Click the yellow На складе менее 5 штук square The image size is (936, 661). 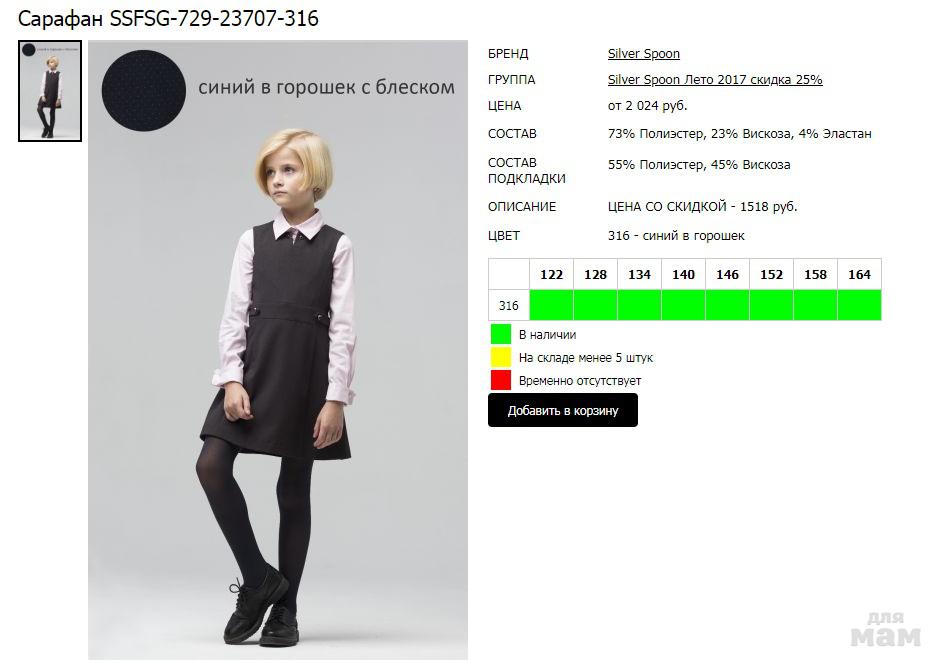point(501,357)
